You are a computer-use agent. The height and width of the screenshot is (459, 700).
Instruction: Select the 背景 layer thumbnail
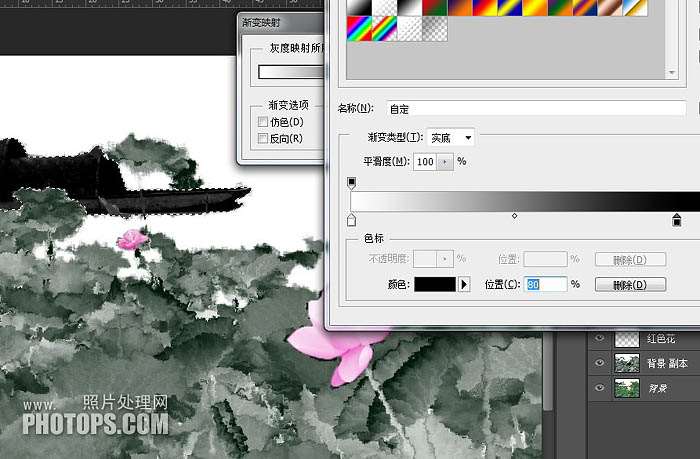[x=627, y=388]
